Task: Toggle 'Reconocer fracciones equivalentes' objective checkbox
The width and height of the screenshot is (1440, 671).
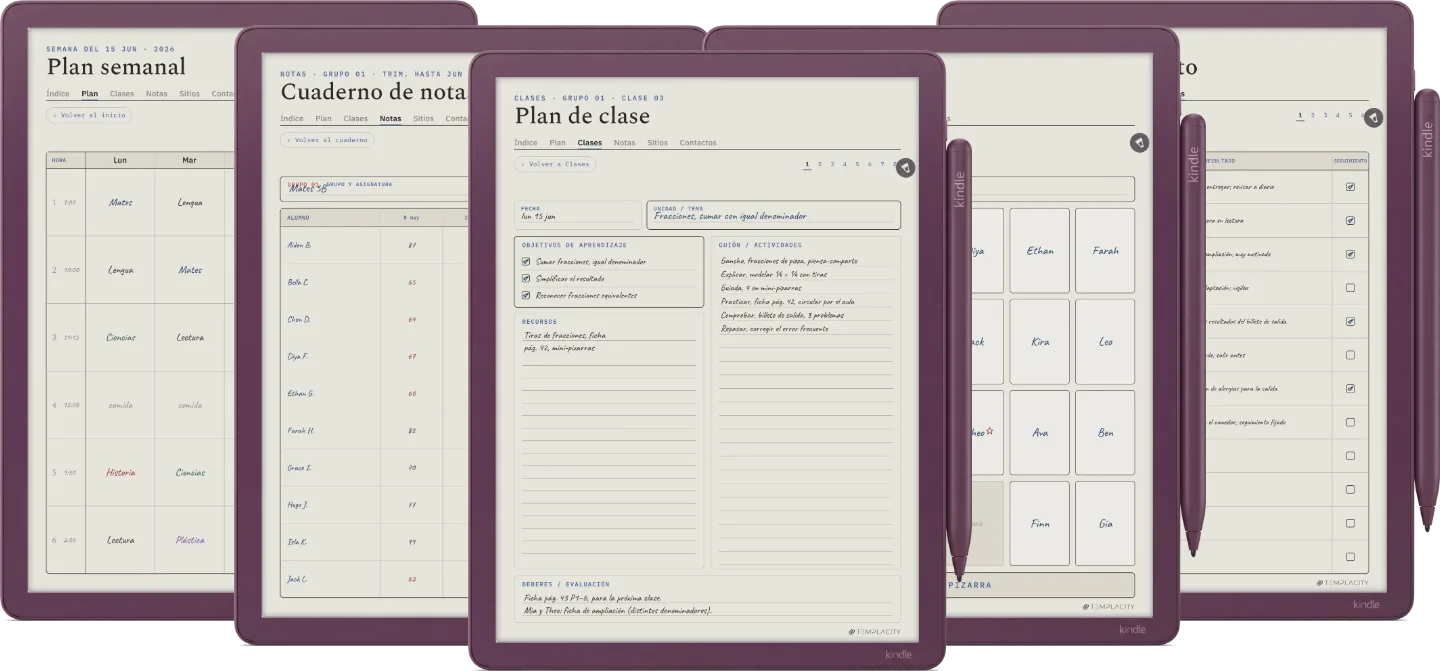Action: click(526, 296)
